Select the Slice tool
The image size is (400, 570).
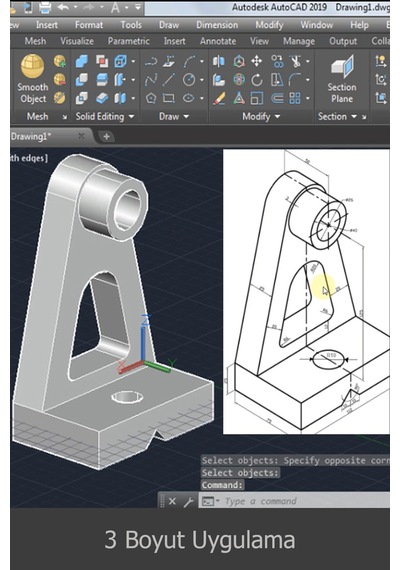(102, 79)
